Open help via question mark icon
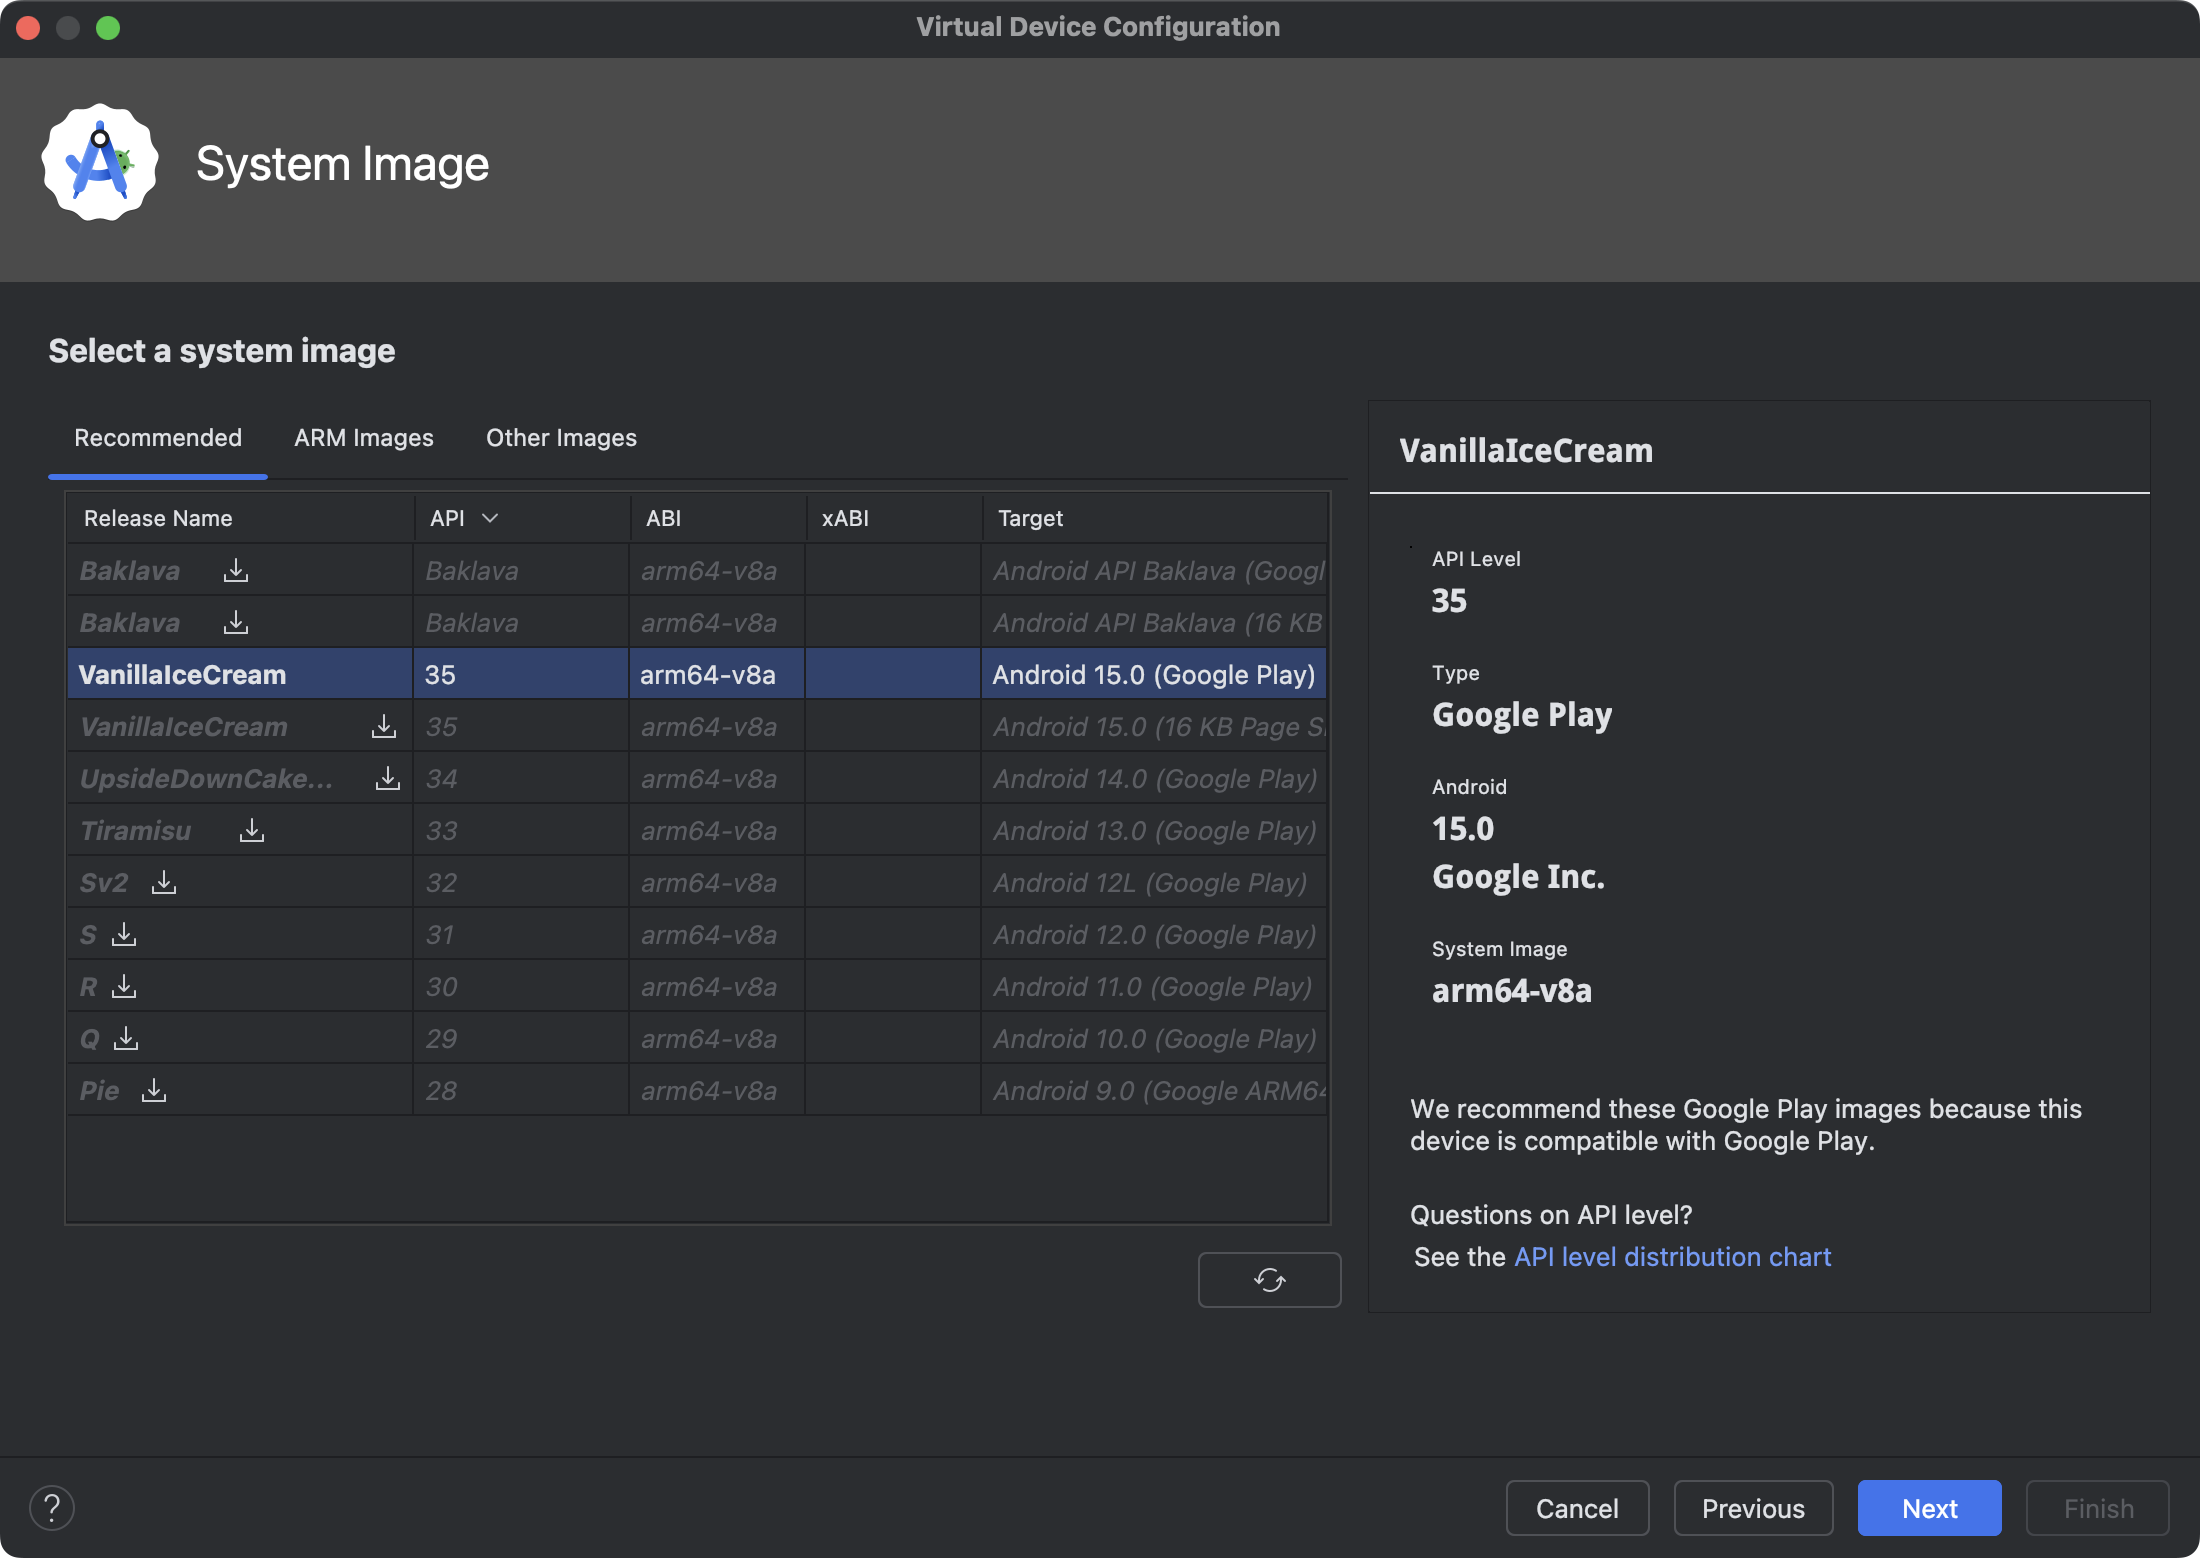Image resolution: width=2200 pixels, height=1558 pixels. click(53, 1507)
